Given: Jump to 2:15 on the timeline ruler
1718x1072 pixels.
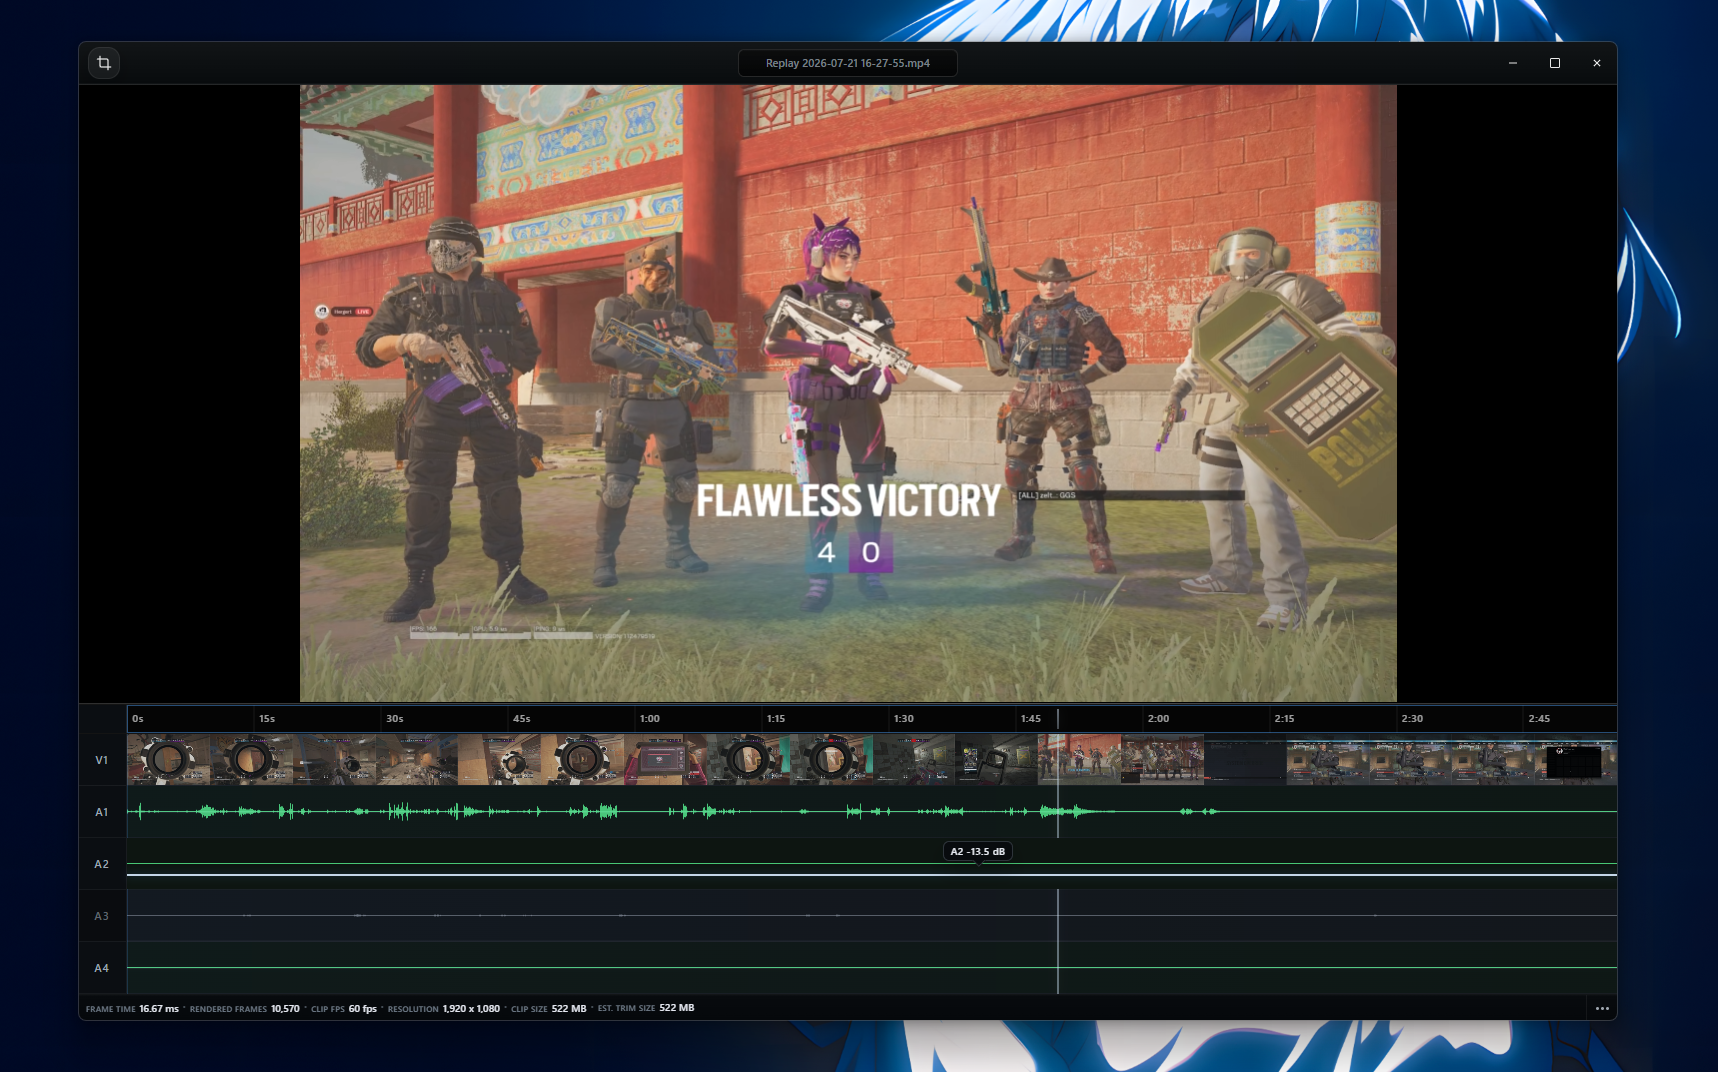Looking at the screenshot, I should (1285, 719).
